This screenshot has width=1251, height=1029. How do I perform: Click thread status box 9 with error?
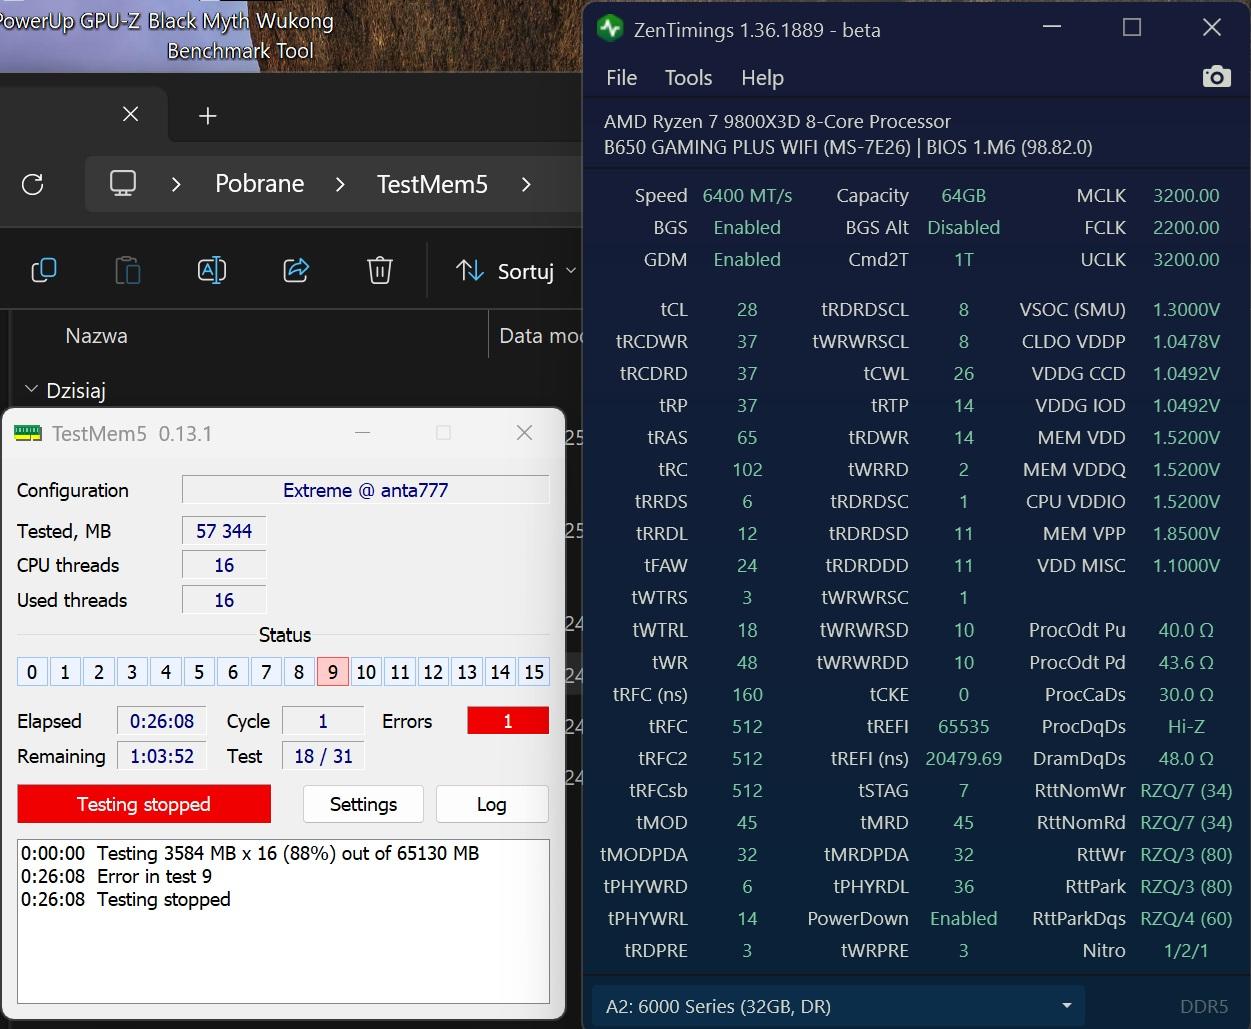(332, 672)
